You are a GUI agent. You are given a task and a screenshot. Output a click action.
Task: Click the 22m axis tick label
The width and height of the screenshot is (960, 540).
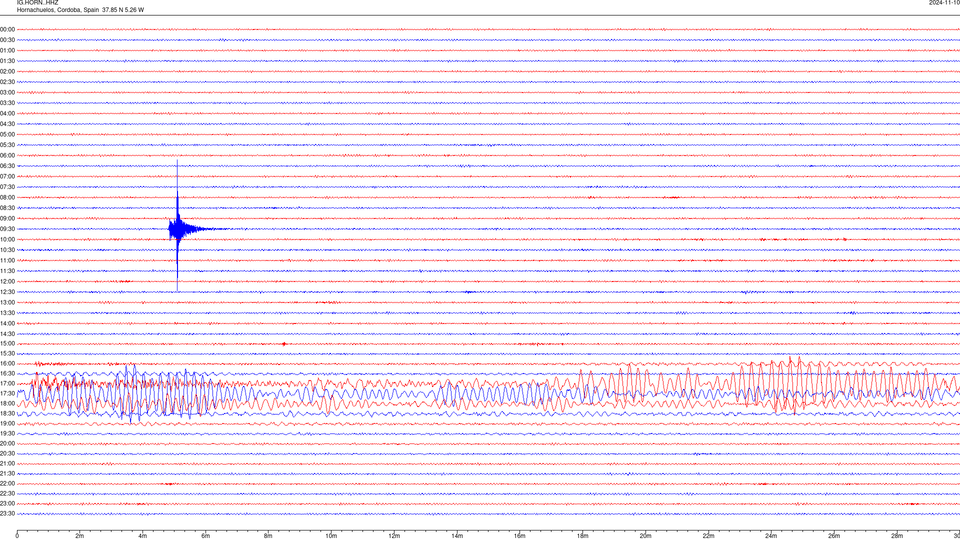click(x=708, y=536)
